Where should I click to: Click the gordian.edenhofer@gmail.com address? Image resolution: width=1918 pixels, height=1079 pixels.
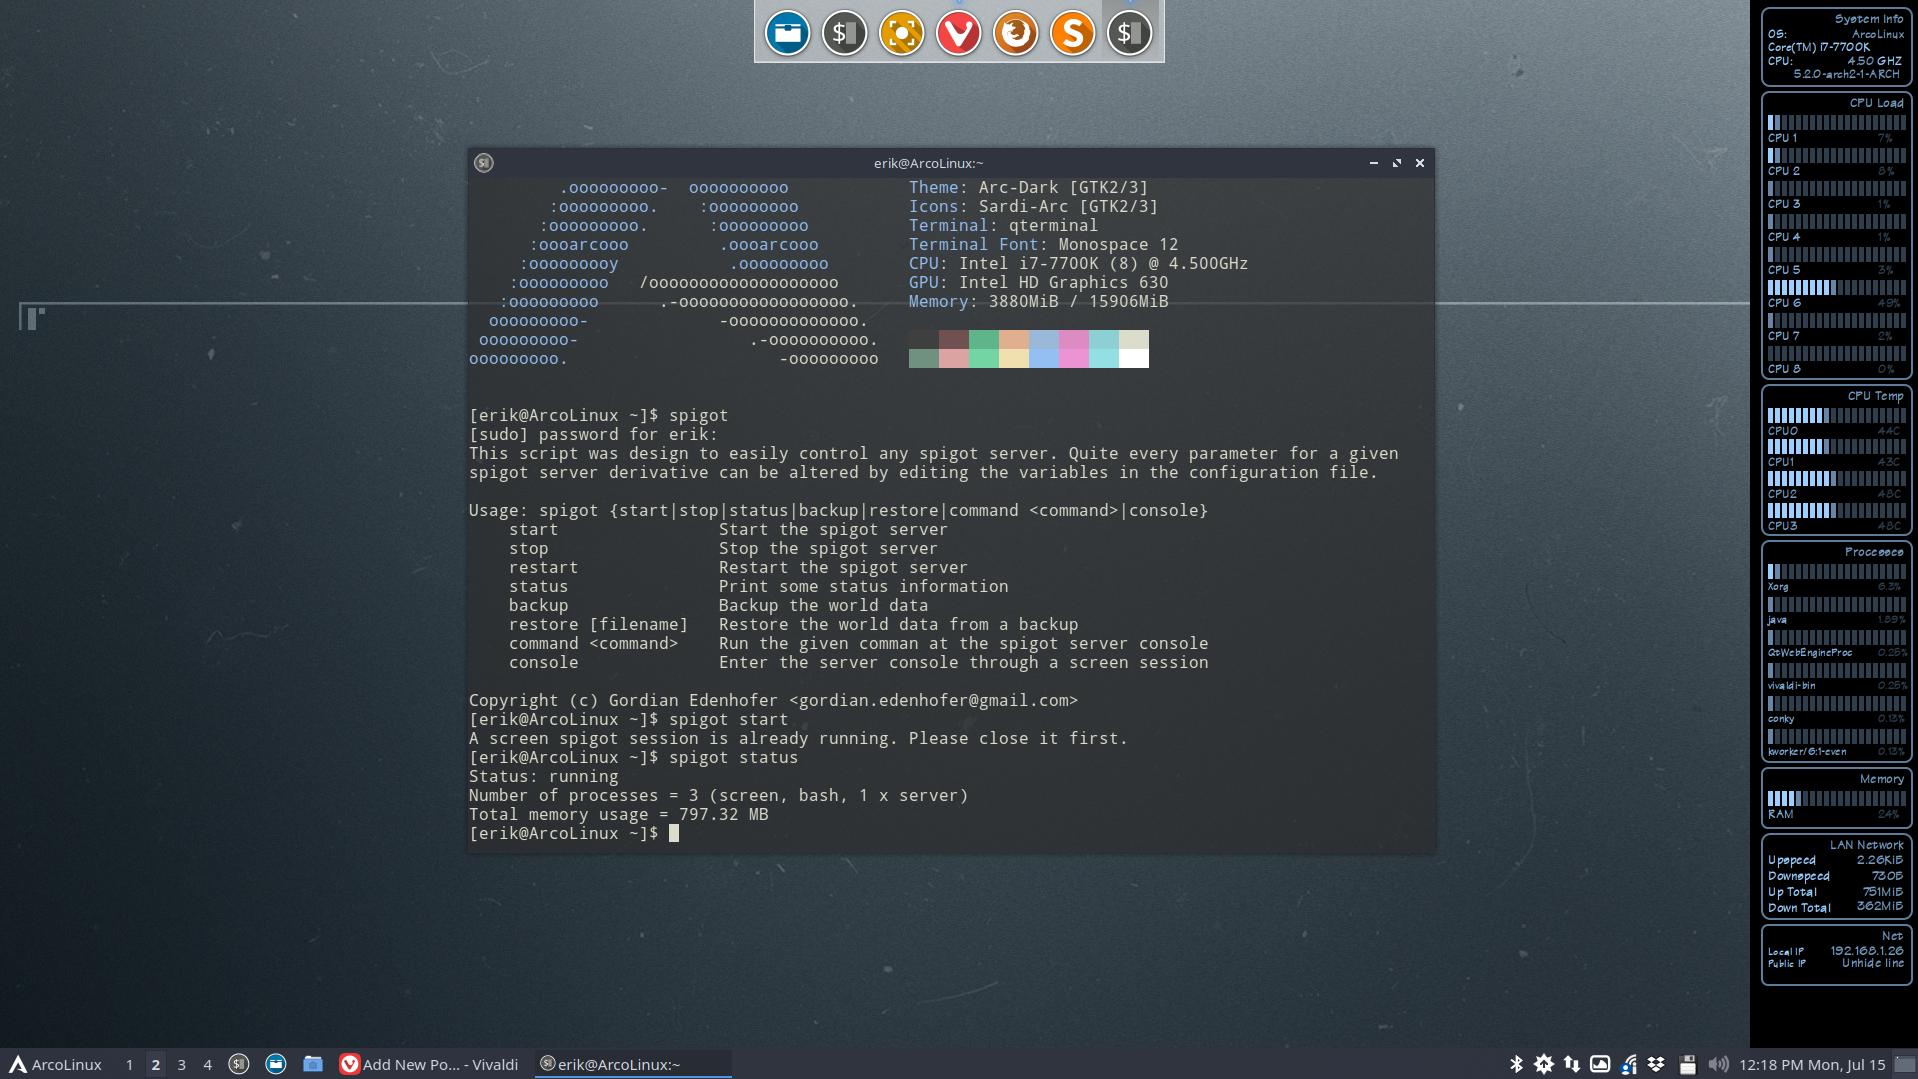pos(933,700)
